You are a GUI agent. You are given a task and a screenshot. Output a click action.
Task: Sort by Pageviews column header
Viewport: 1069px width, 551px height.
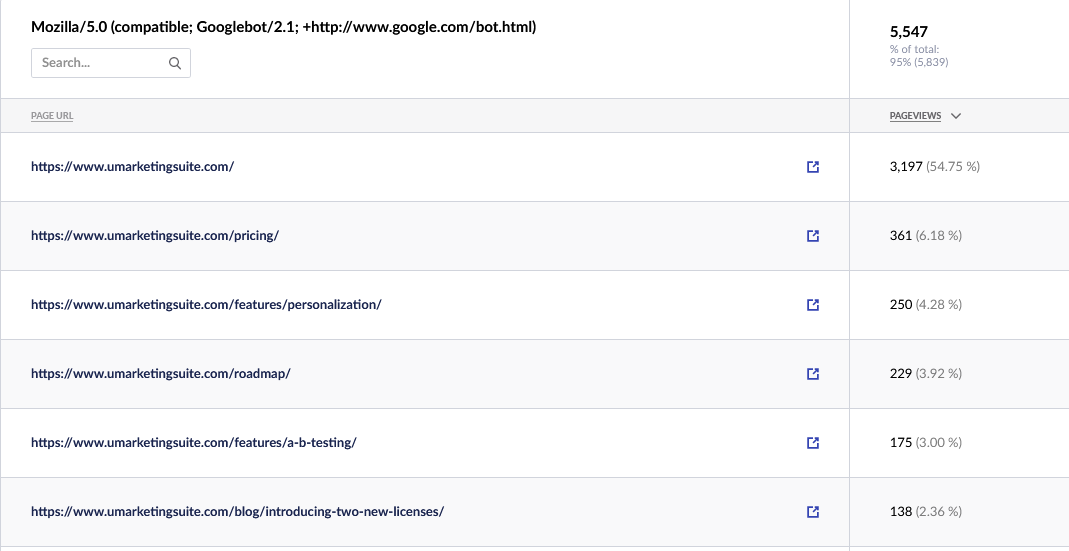coord(915,116)
